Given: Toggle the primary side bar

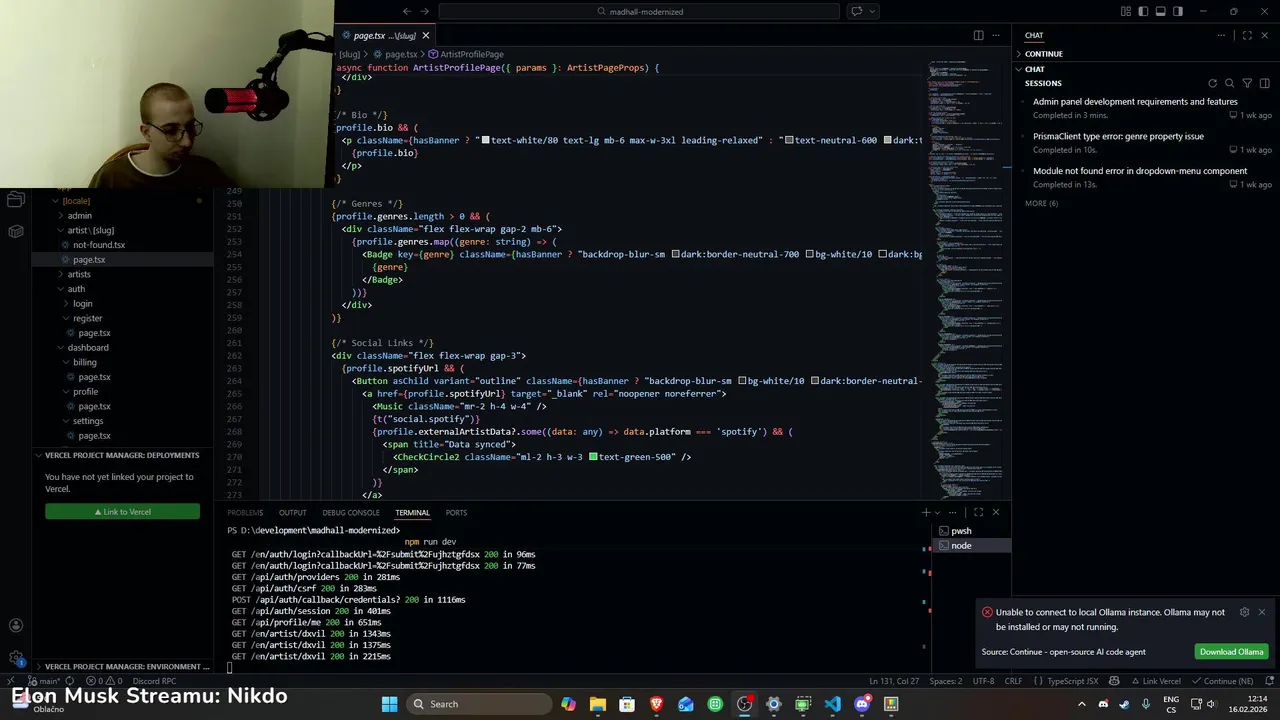Looking at the screenshot, I should pos(1143,11).
